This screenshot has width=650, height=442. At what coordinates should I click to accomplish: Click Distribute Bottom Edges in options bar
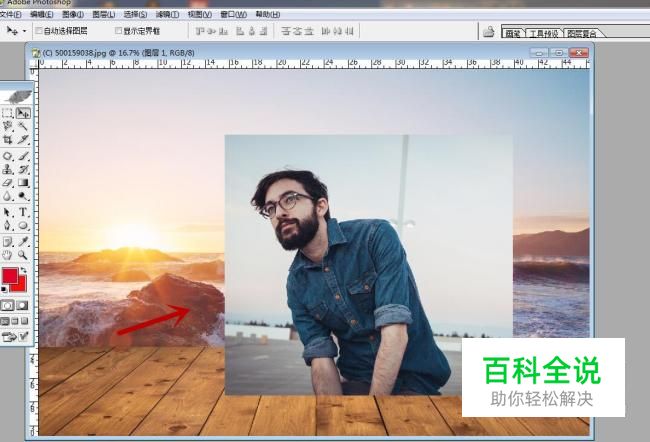309,31
